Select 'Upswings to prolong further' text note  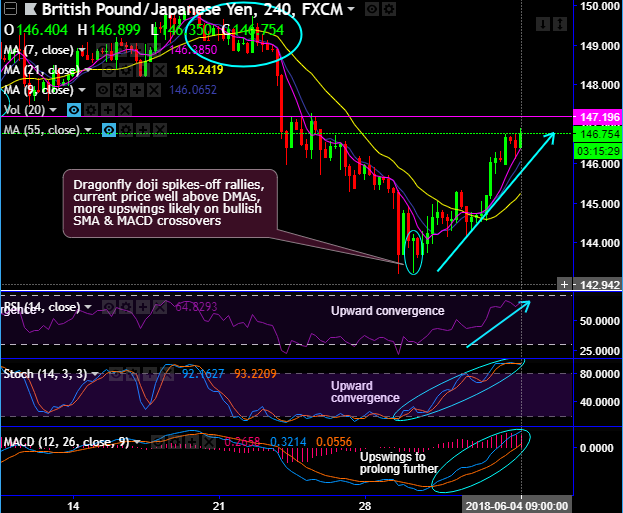pyautogui.click(x=399, y=463)
